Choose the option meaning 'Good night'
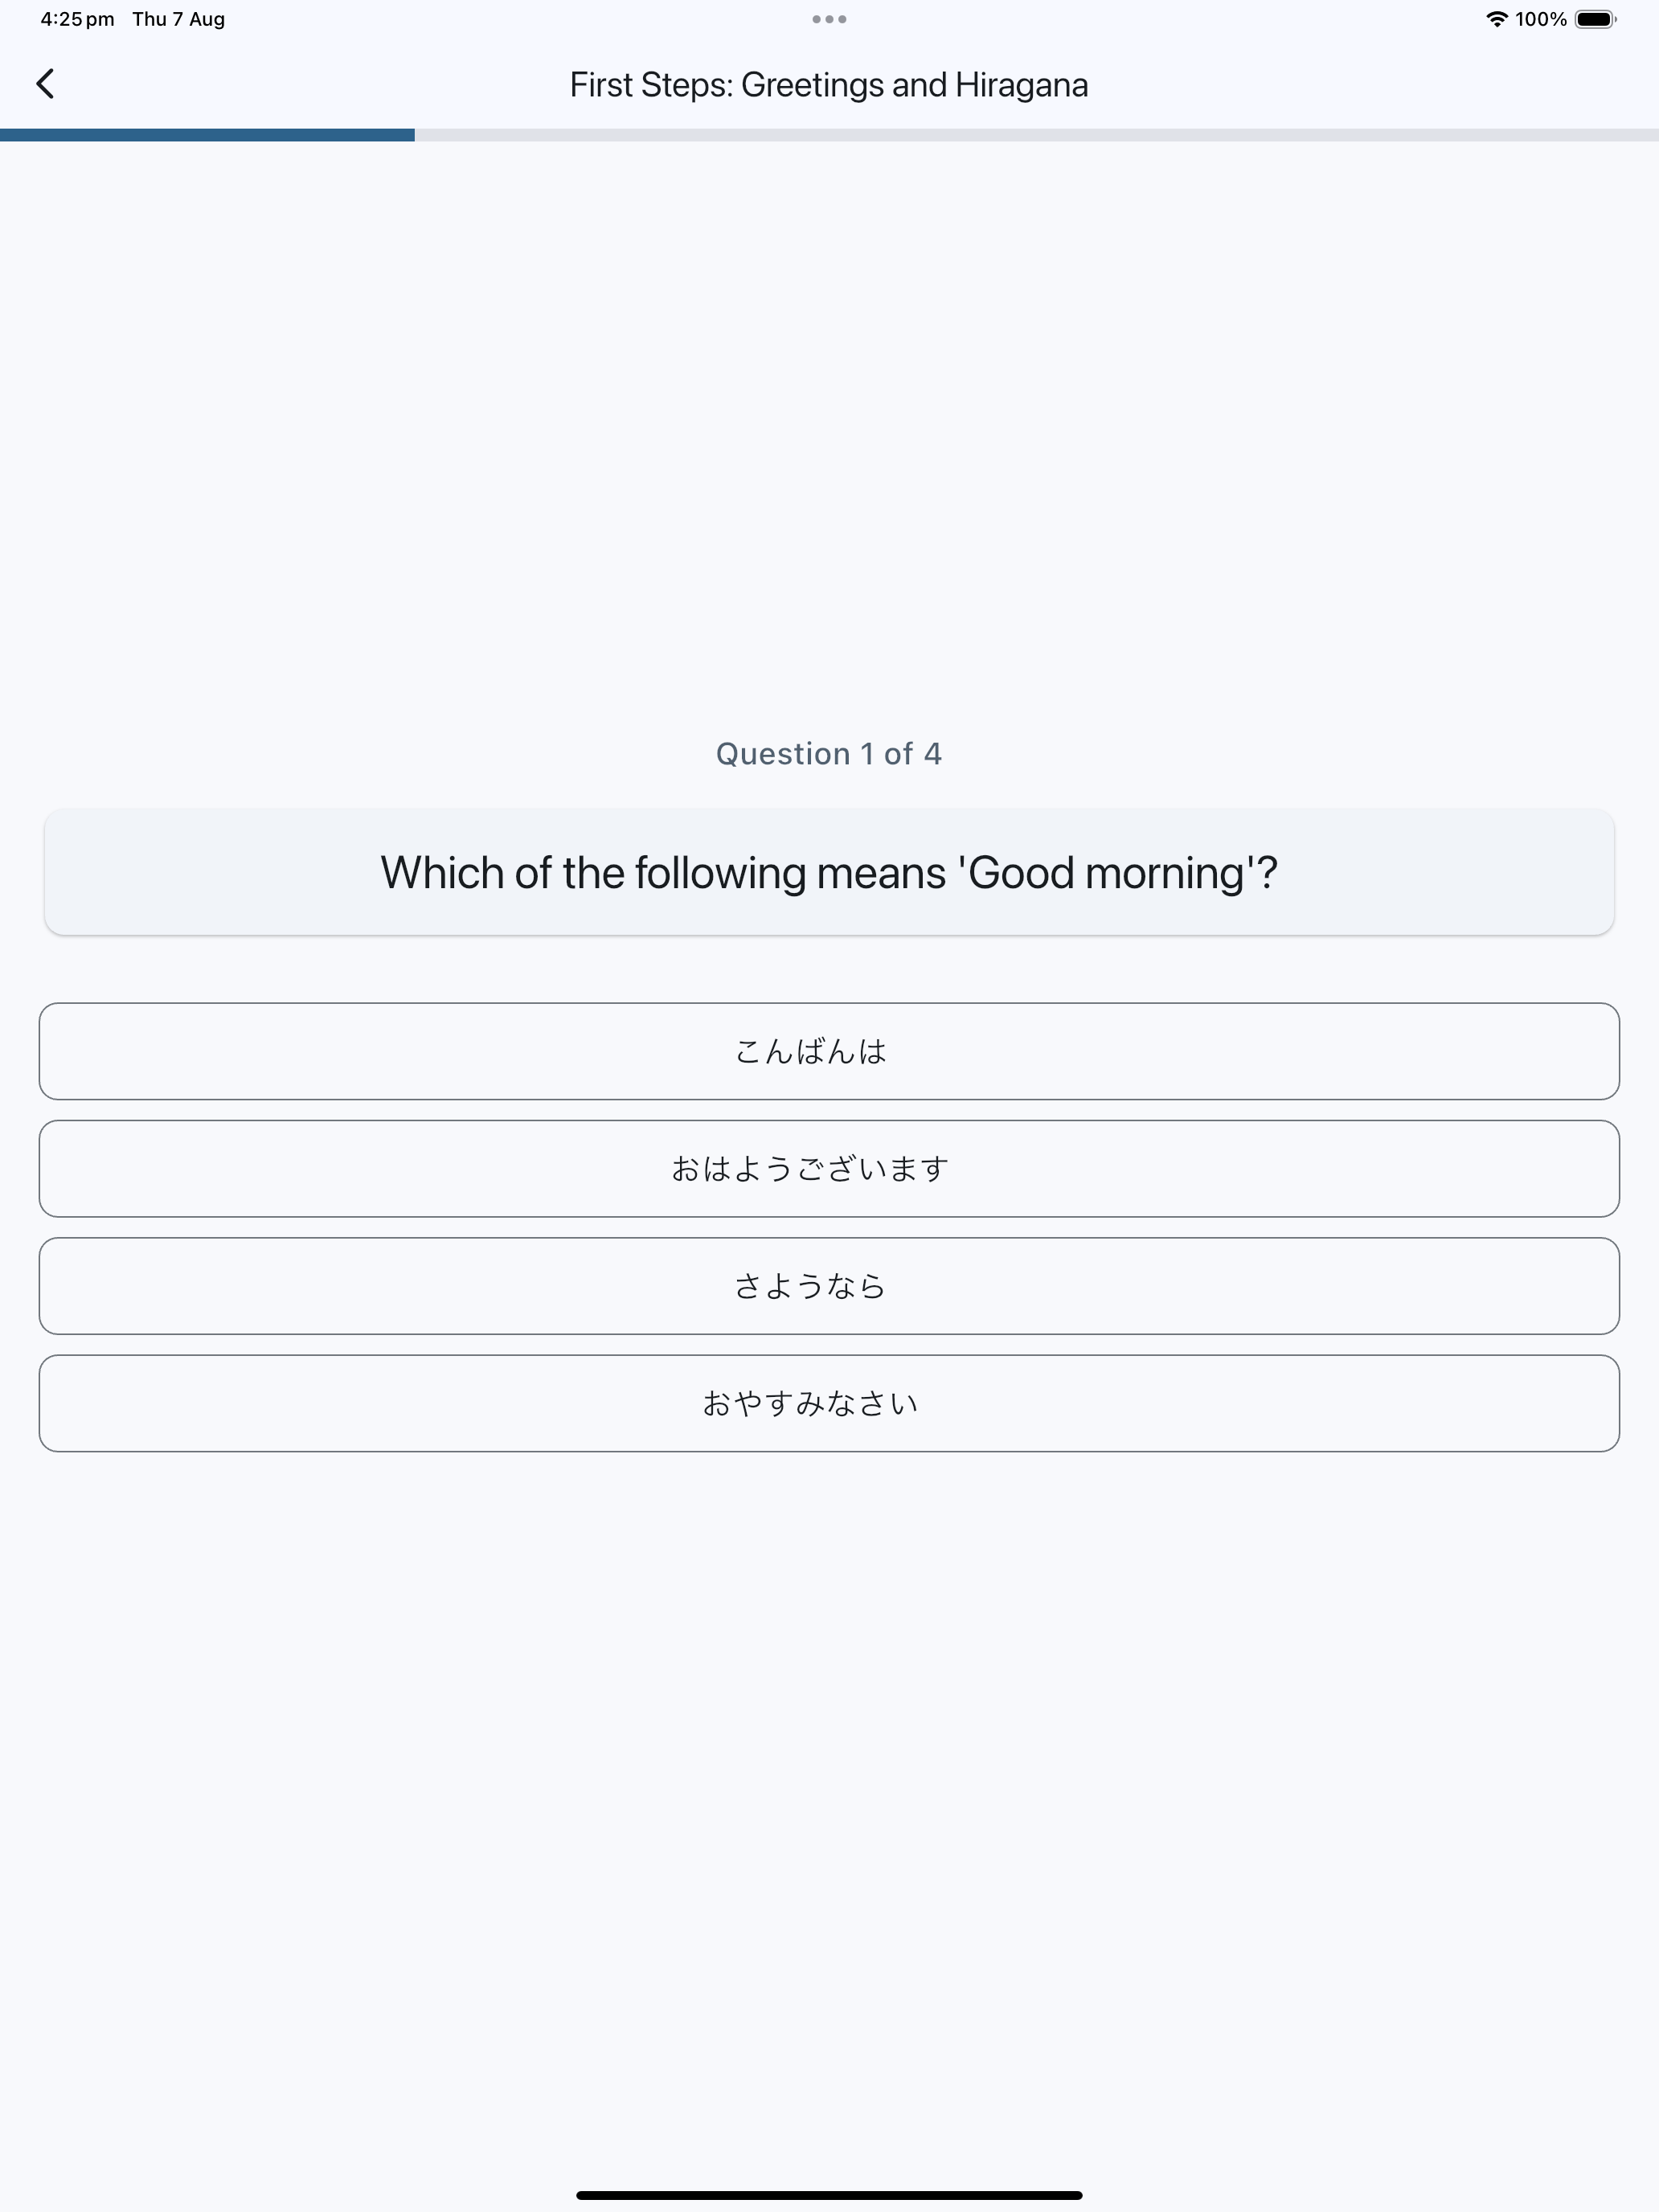Image resolution: width=1659 pixels, height=2212 pixels. point(829,1403)
